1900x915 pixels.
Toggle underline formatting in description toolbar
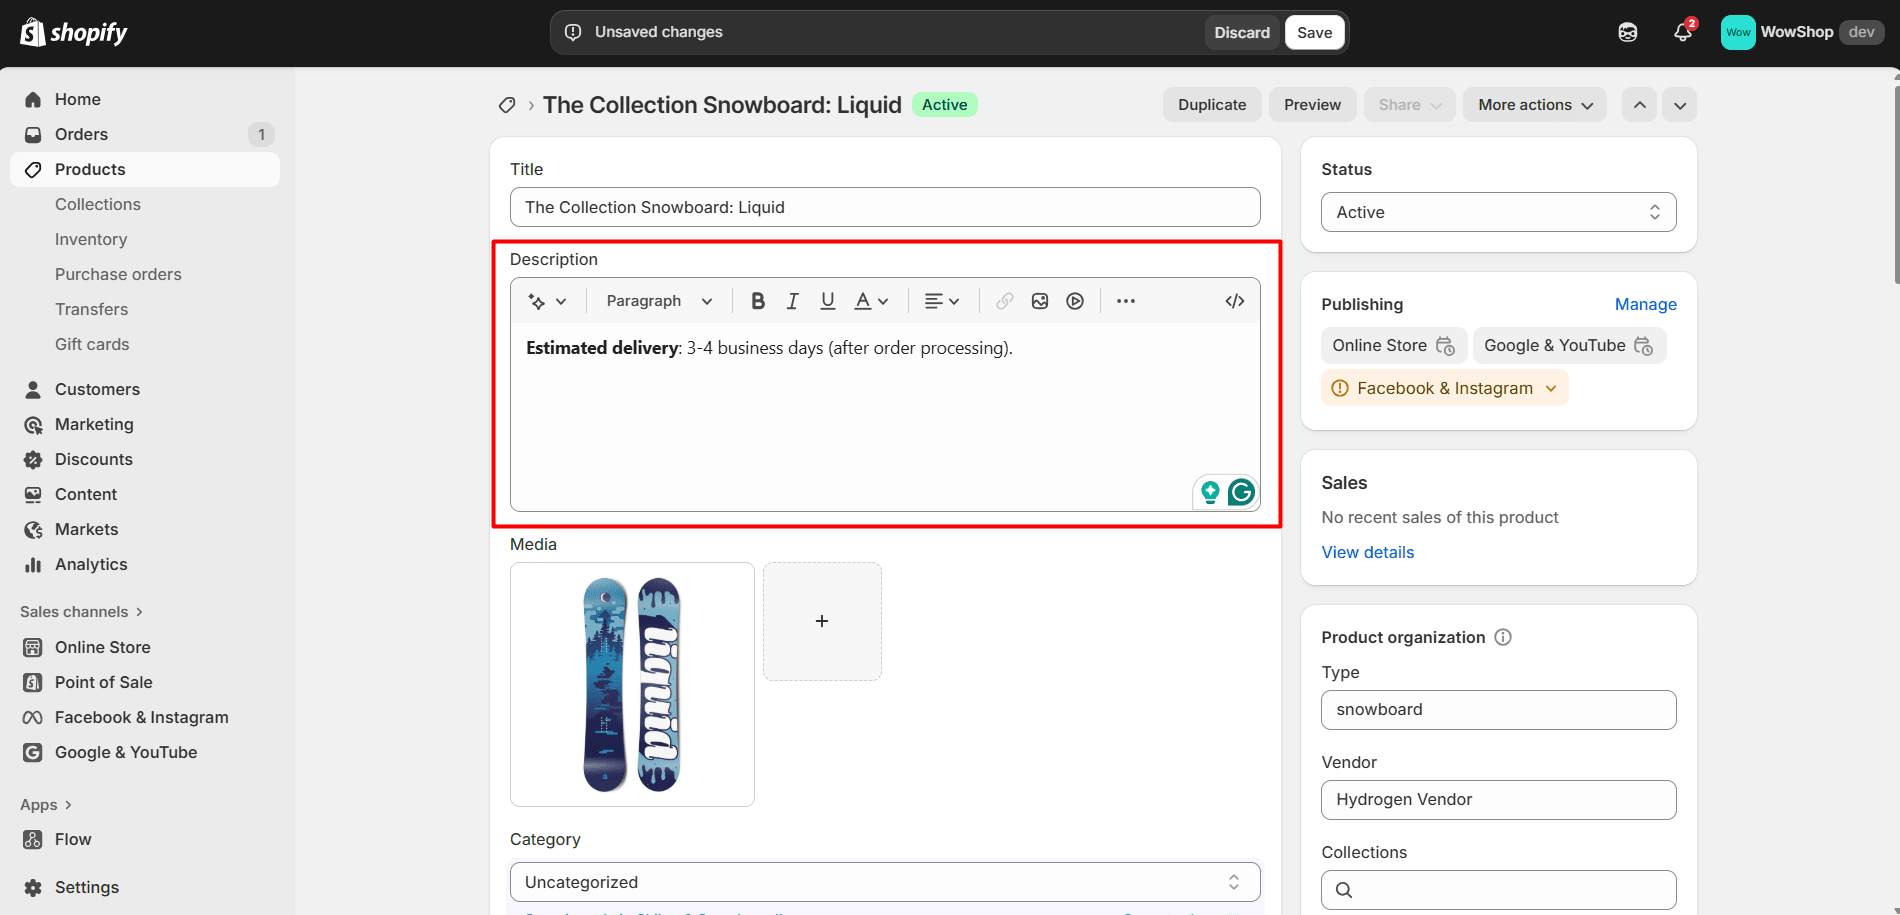[x=827, y=301]
